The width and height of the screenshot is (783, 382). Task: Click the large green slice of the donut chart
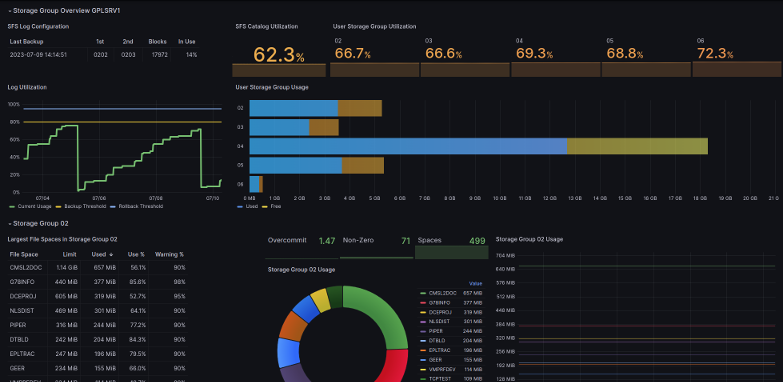pos(382,312)
